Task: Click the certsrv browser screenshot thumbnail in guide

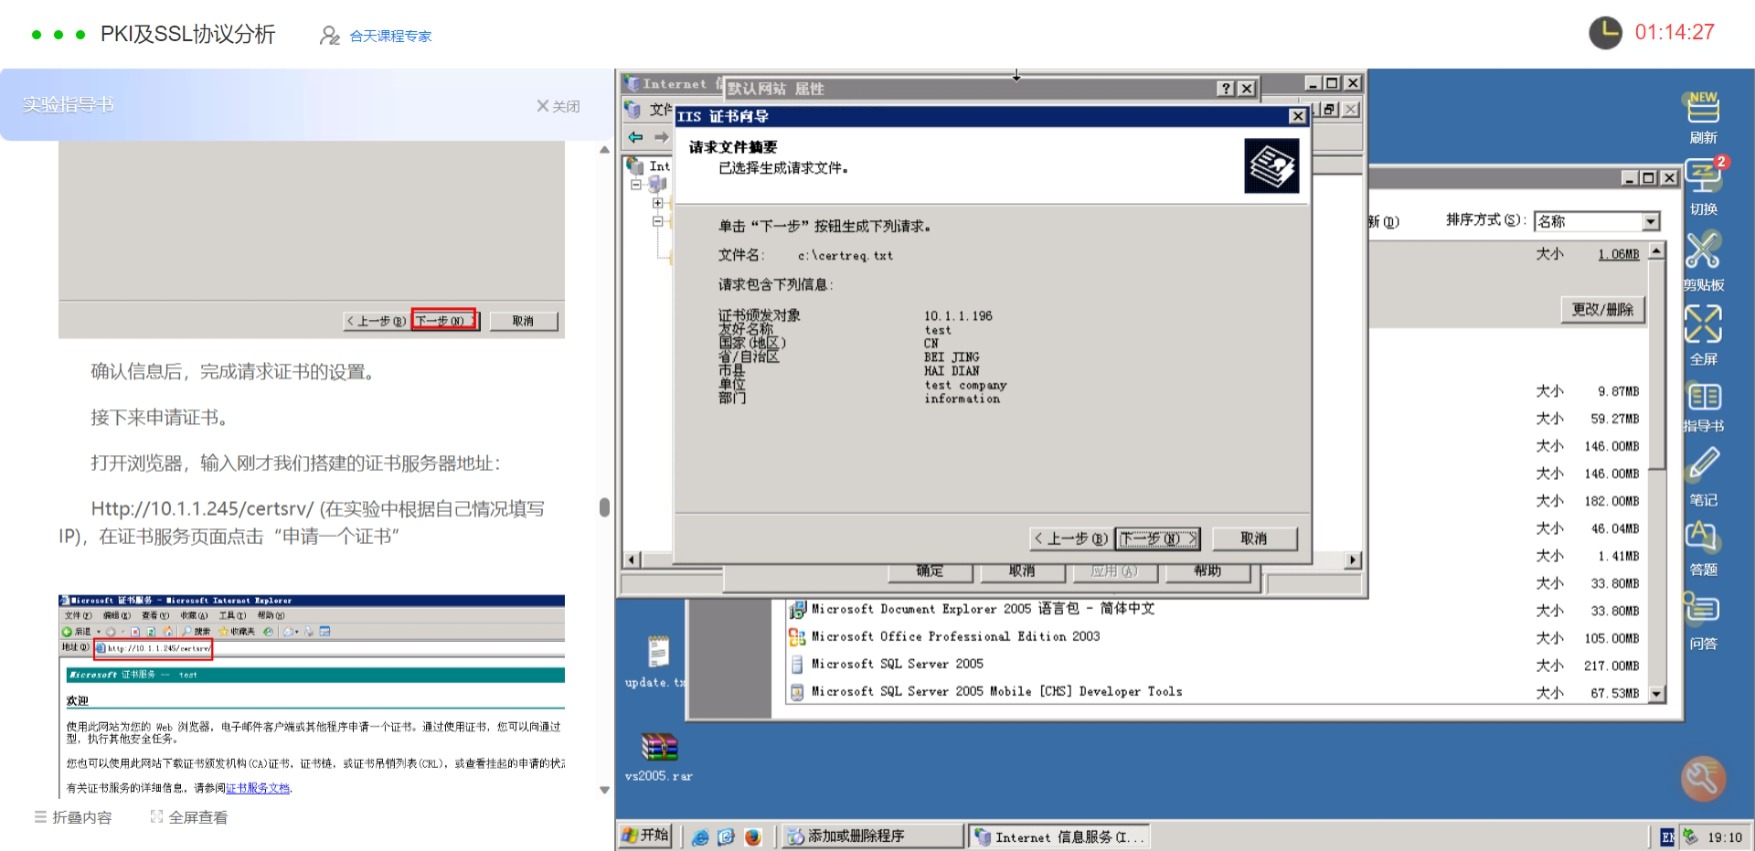Action: [311, 695]
